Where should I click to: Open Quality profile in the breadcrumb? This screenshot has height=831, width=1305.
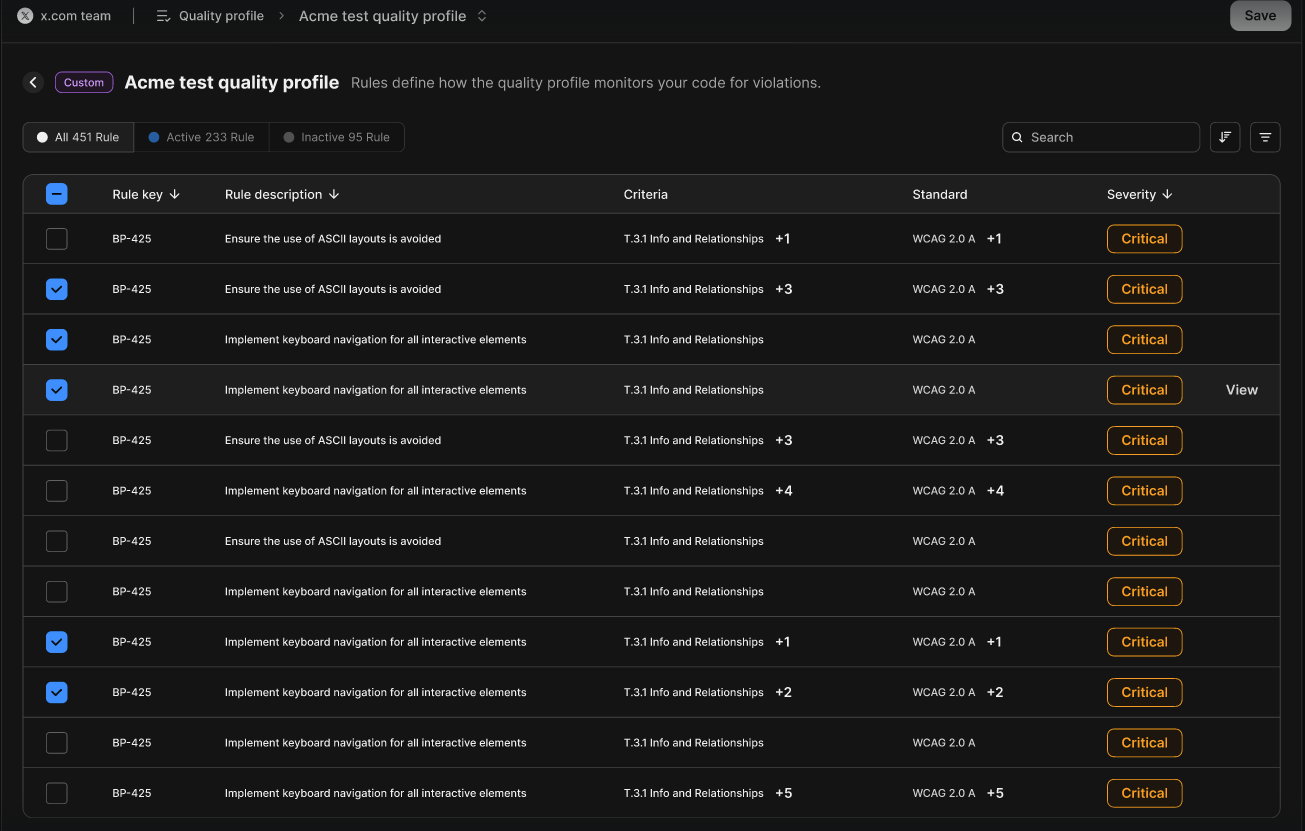(x=221, y=16)
